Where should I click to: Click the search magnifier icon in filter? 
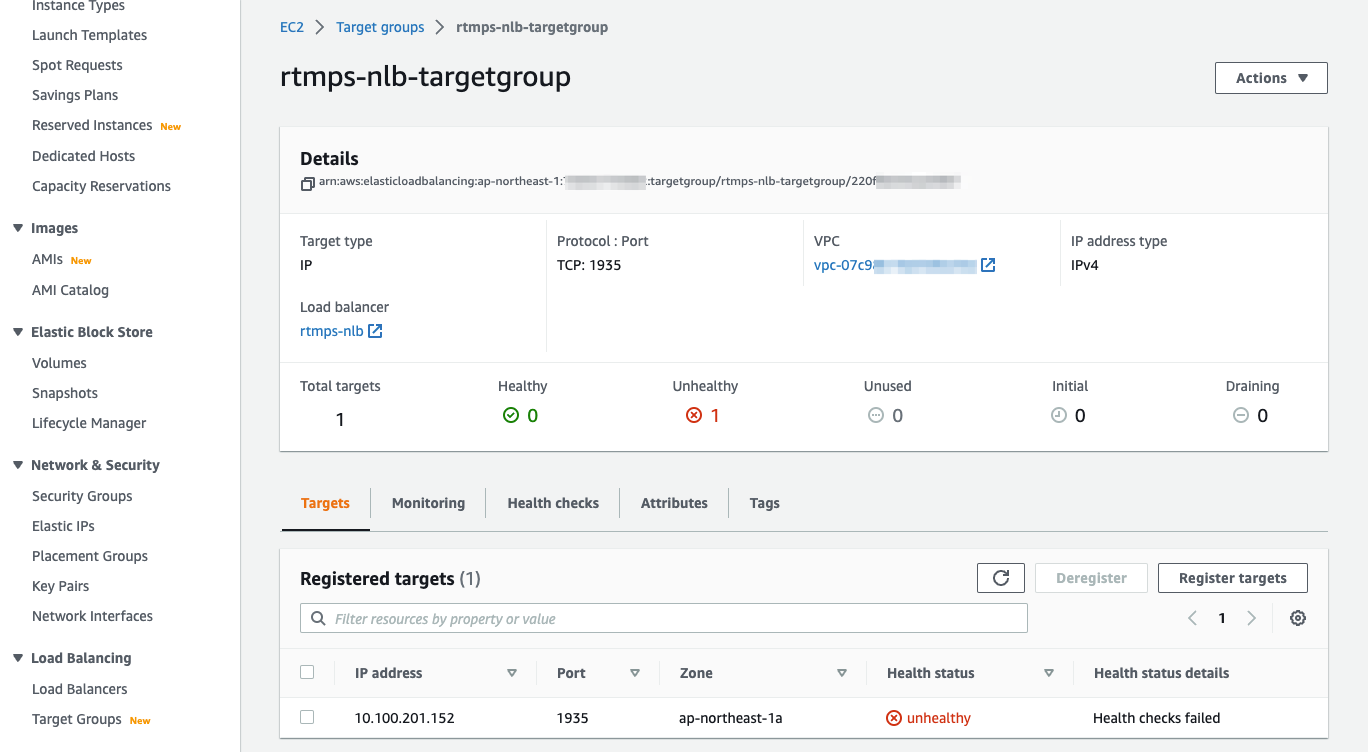(x=318, y=619)
